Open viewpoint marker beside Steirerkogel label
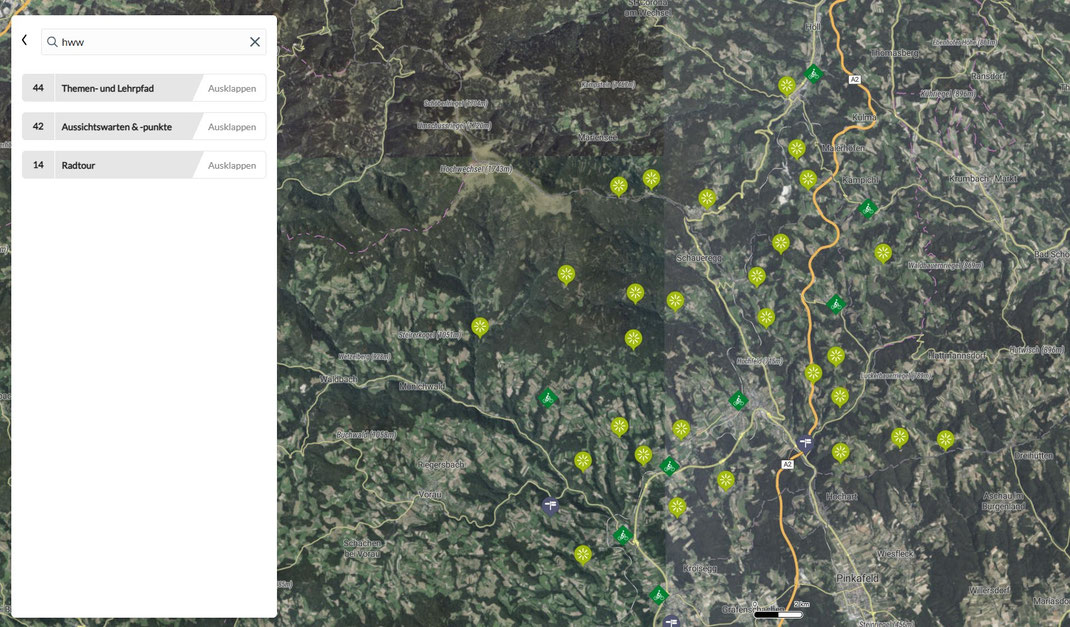1070x627 pixels. tap(480, 327)
